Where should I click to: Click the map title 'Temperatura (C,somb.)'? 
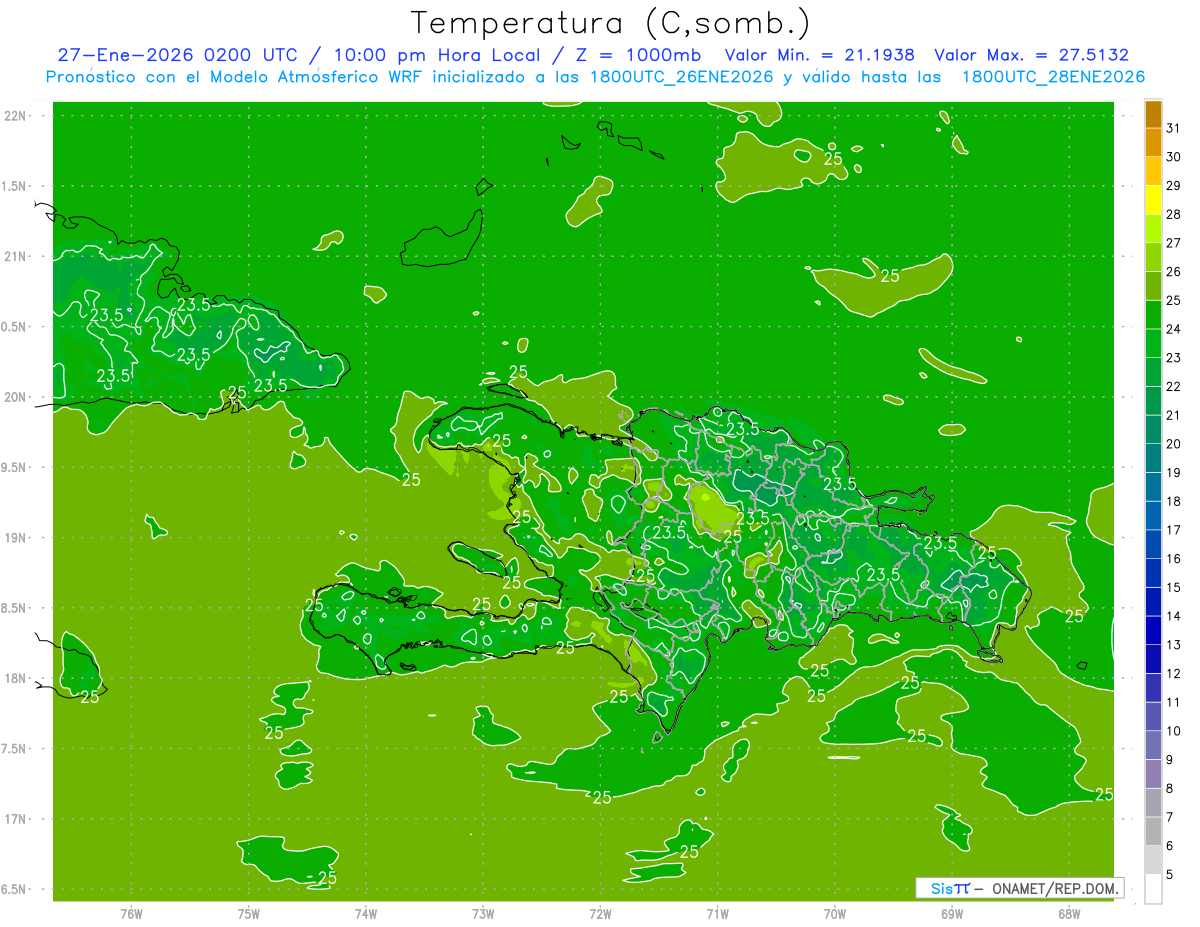(611, 23)
